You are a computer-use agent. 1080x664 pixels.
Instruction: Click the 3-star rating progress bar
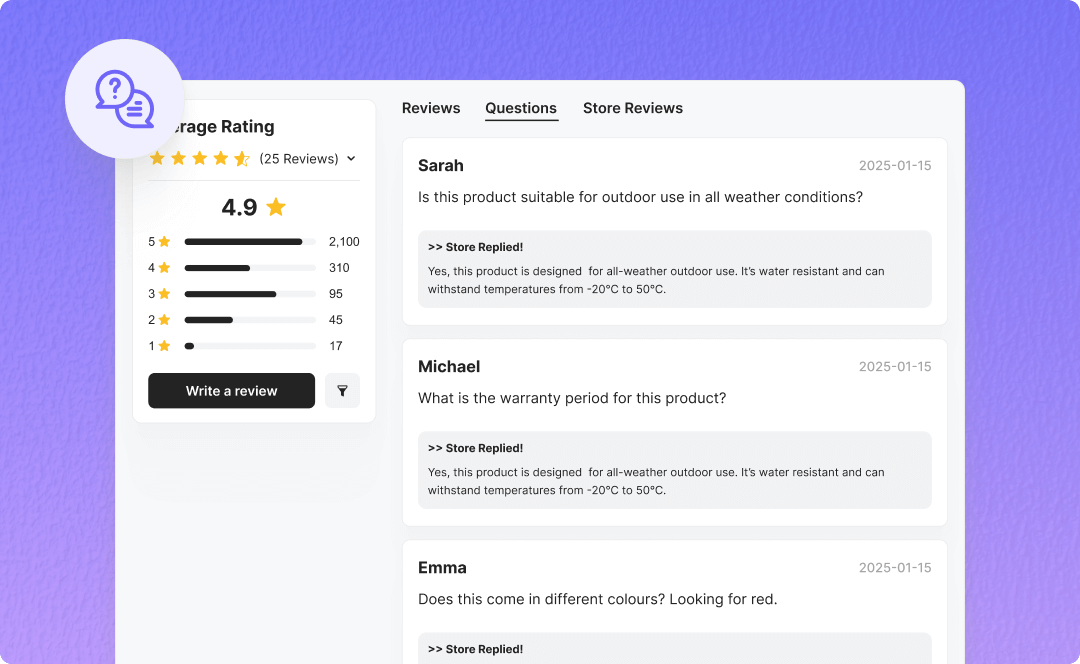pyautogui.click(x=249, y=294)
